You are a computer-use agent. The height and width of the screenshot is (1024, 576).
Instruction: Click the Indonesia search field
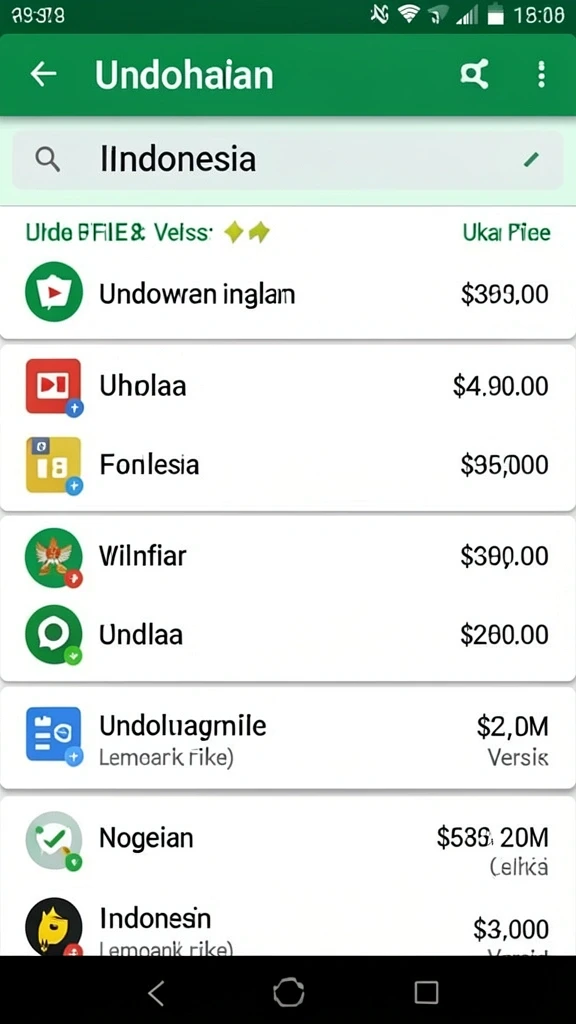pos(287,160)
